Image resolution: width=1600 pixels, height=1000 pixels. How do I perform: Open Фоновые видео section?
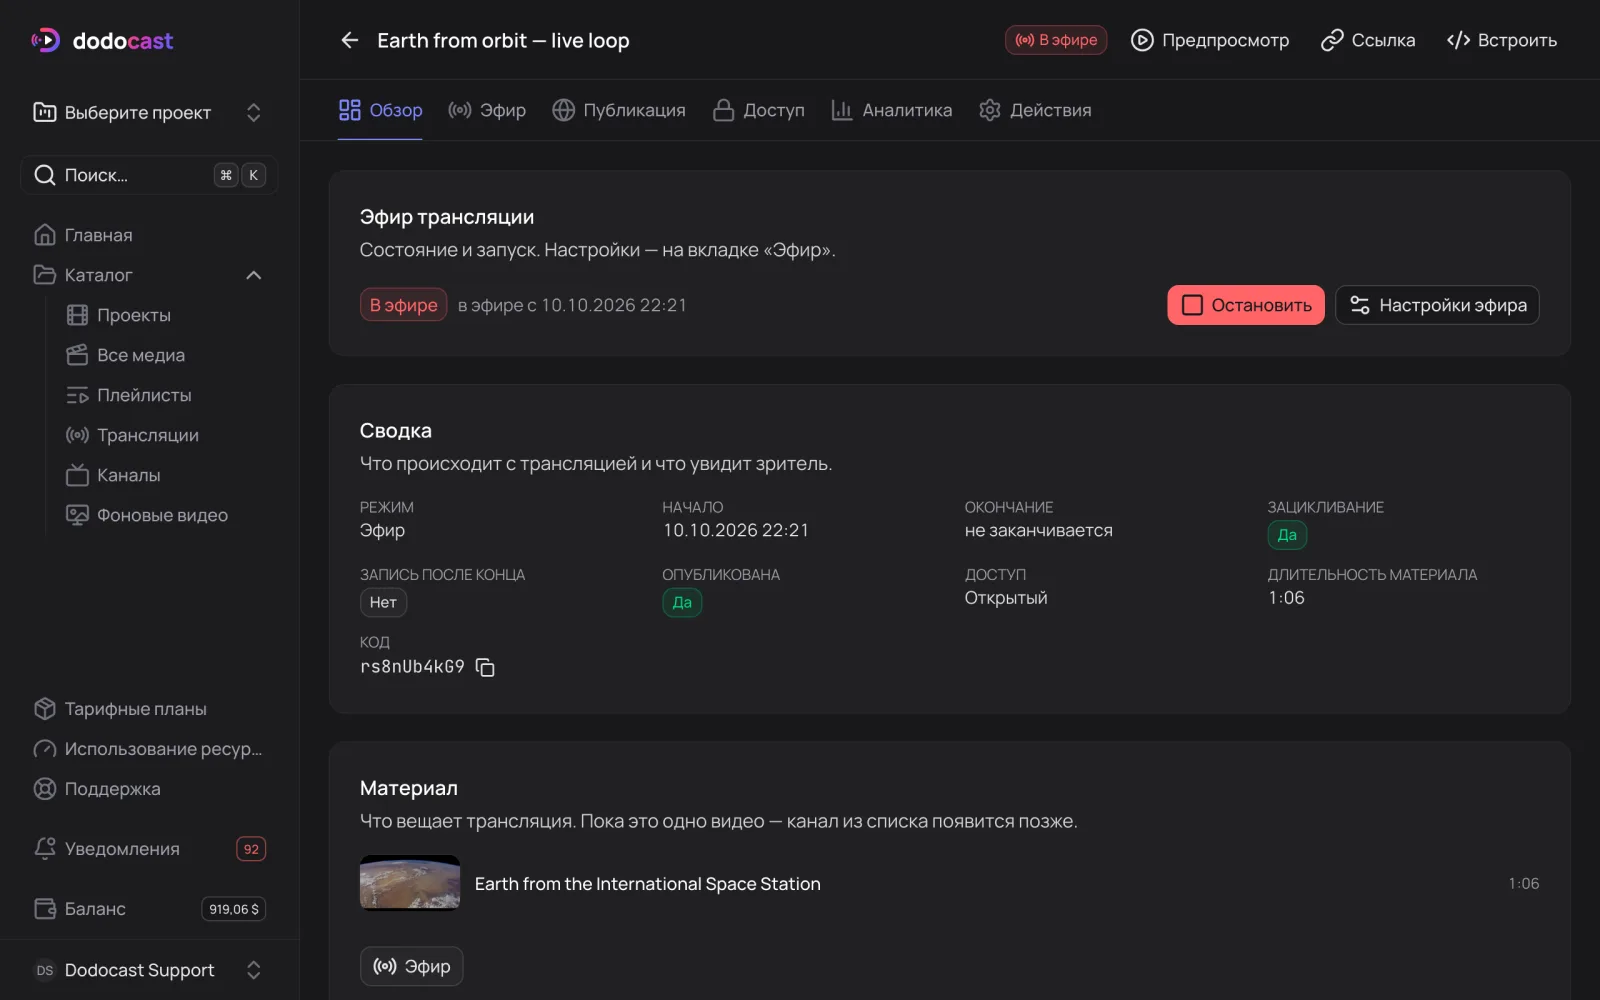[162, 515]
